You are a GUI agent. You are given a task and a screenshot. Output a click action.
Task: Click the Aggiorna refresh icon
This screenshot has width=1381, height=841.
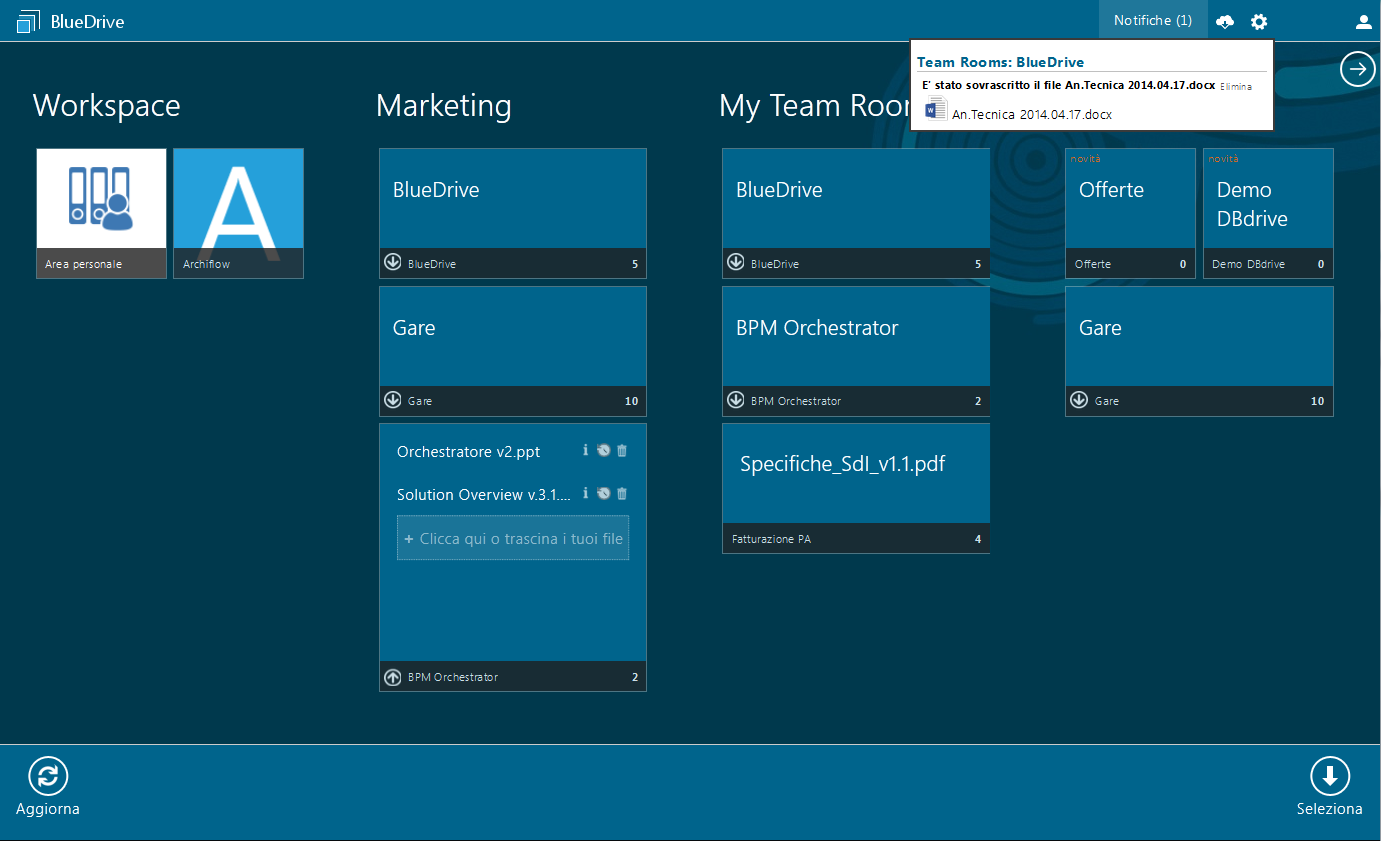click(x=48, y=776)
